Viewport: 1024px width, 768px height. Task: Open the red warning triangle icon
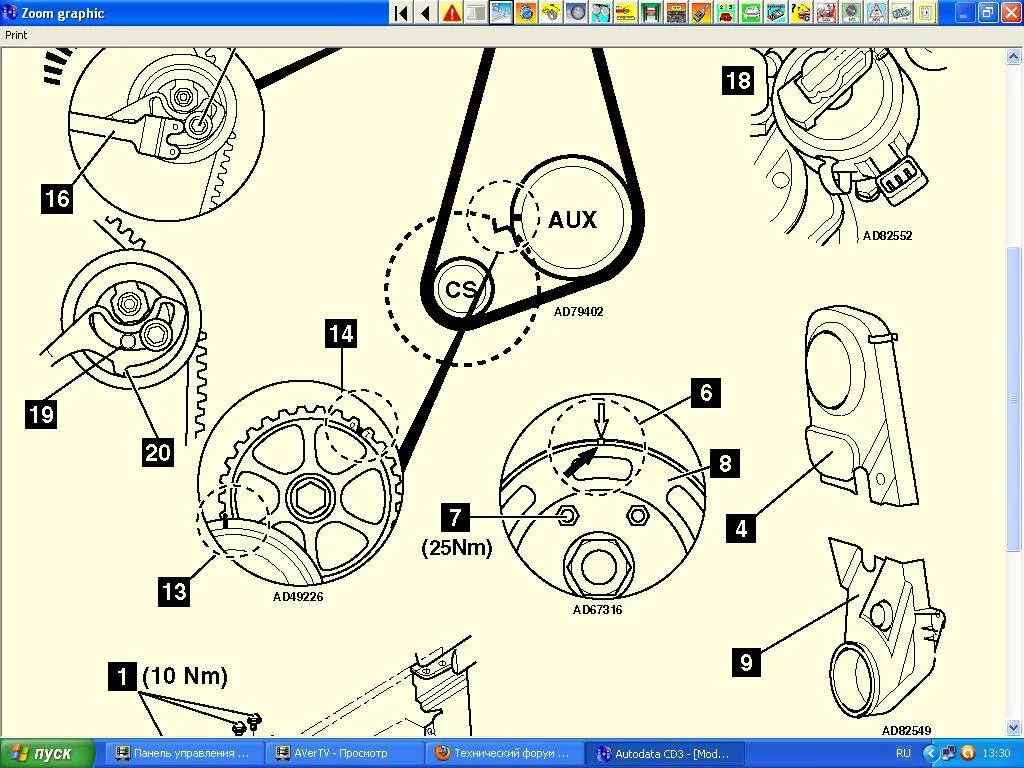(x=451, y=12)
